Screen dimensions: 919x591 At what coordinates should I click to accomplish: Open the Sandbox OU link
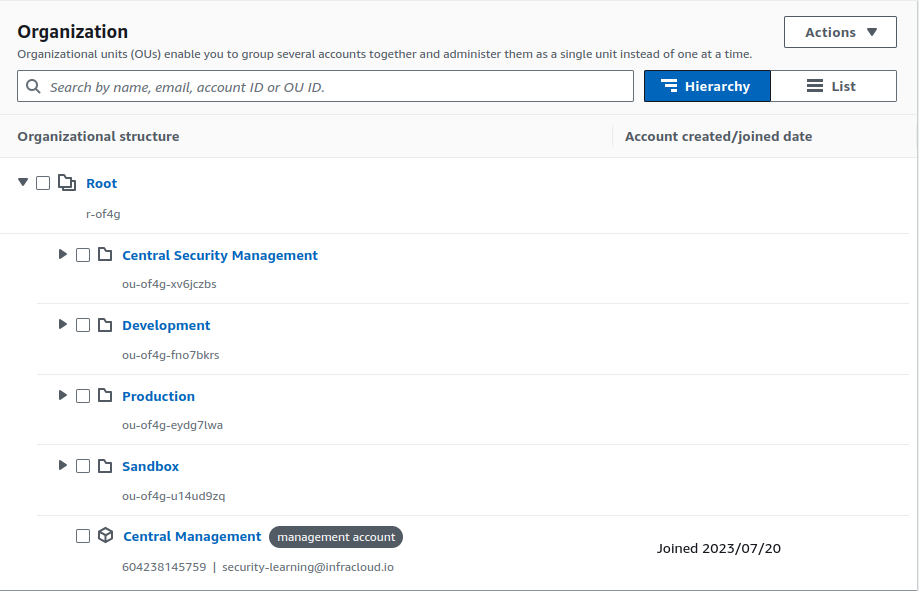(x=150, y=466)
